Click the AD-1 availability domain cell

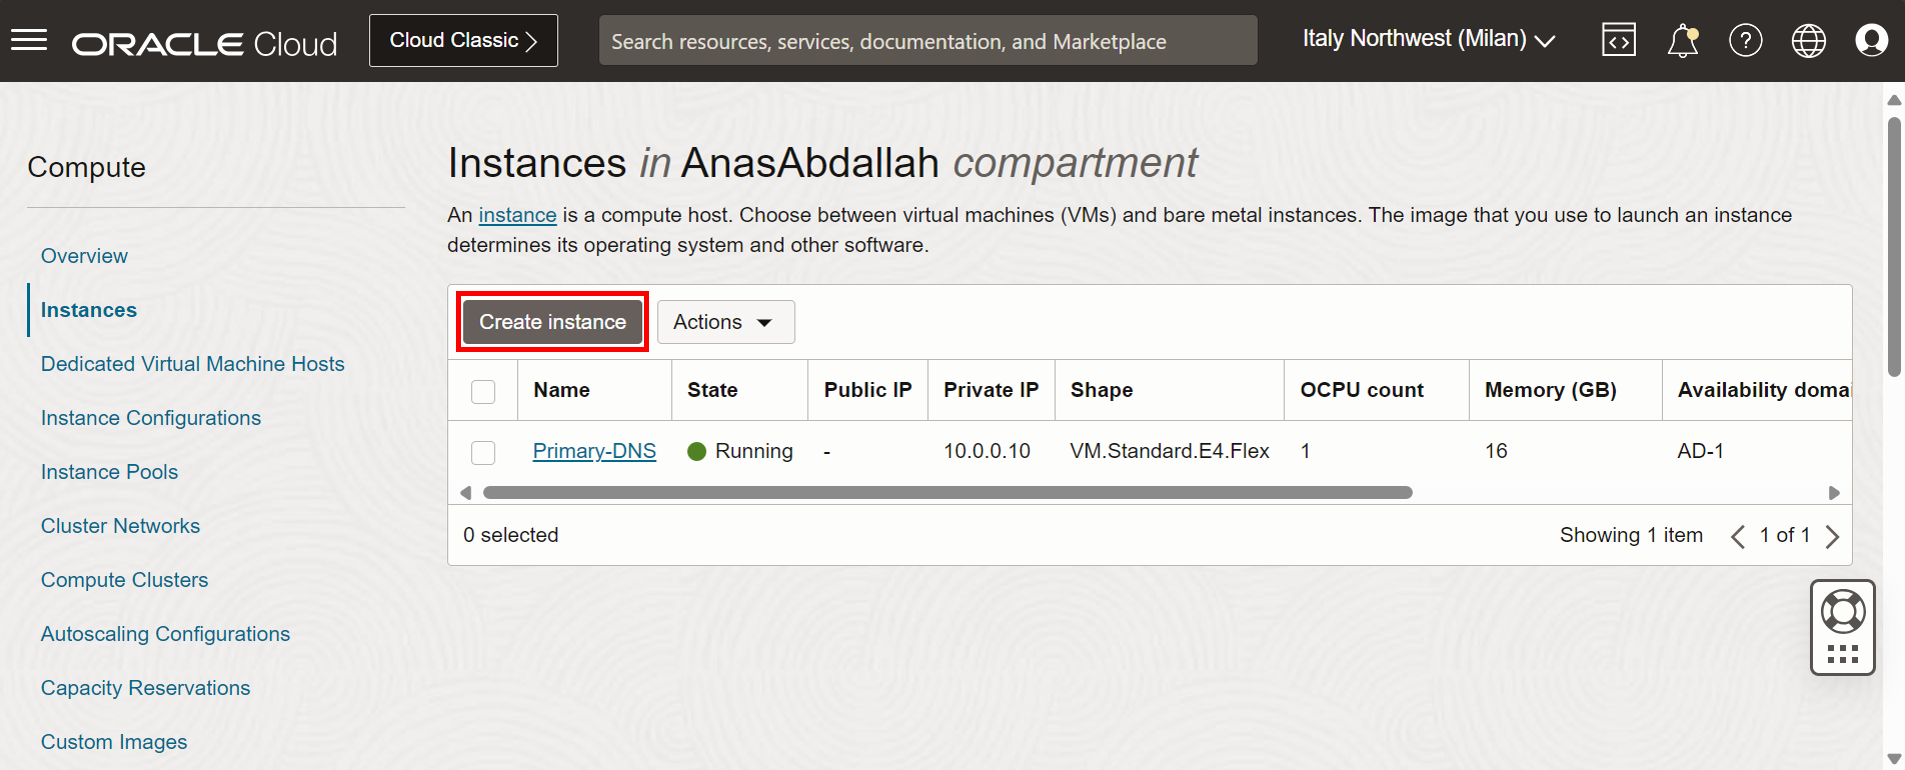(x=1700, y=451)
